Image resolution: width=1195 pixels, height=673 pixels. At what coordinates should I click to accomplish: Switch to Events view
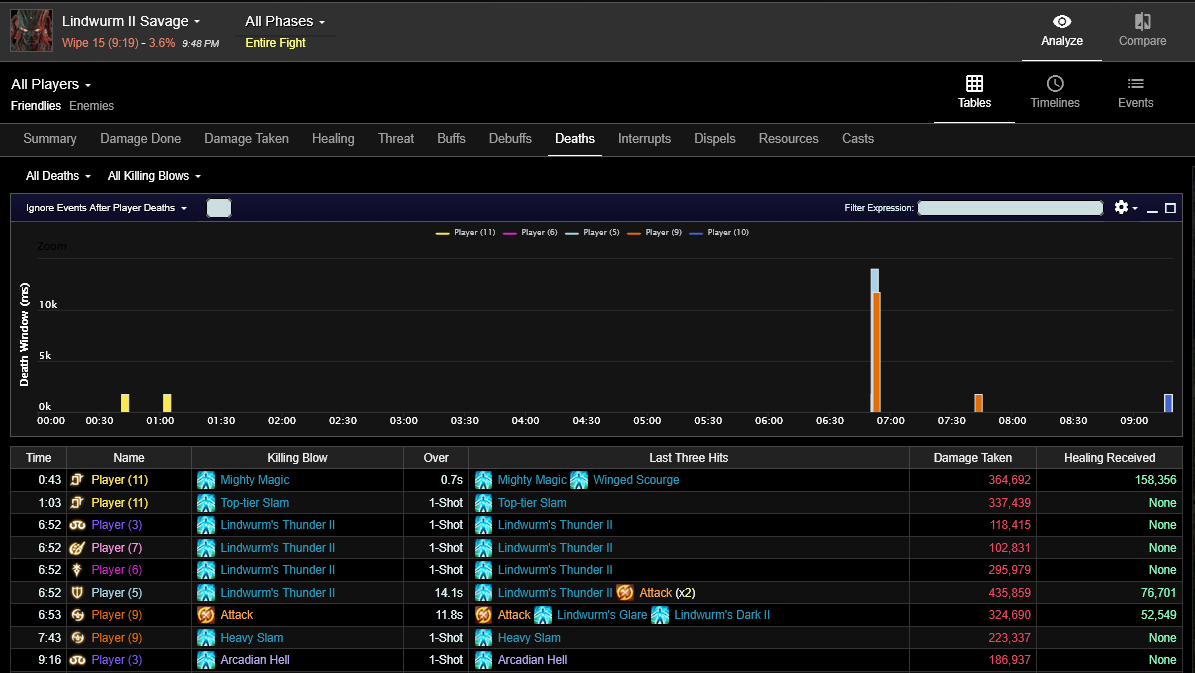coord(1136,92)
